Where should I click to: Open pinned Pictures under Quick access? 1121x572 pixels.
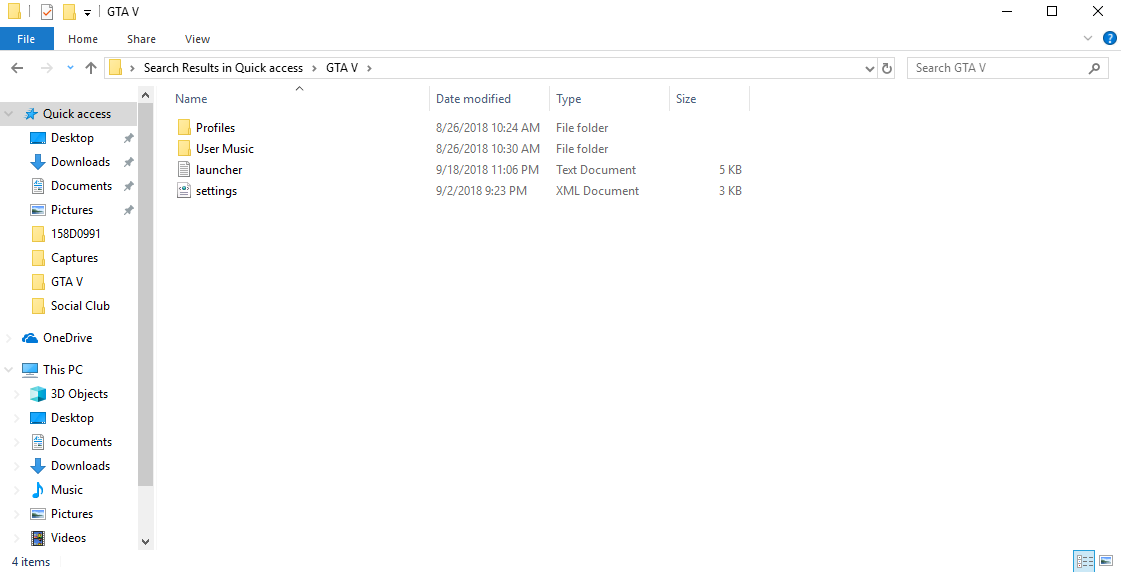tap(71, 209)
